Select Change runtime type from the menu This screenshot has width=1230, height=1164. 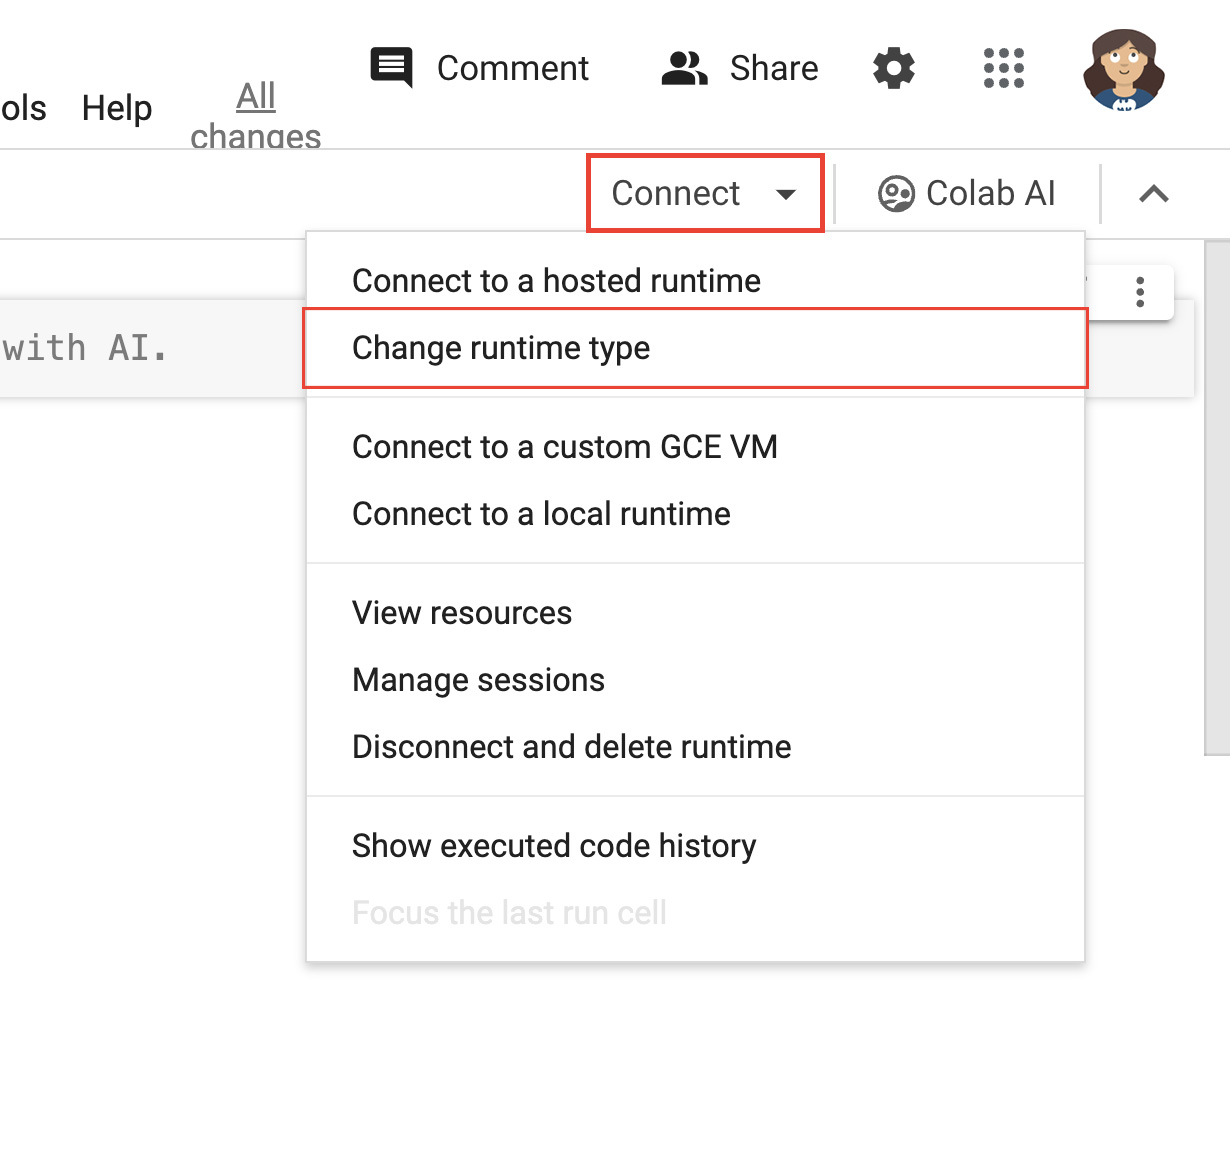(x=500, y=348)
